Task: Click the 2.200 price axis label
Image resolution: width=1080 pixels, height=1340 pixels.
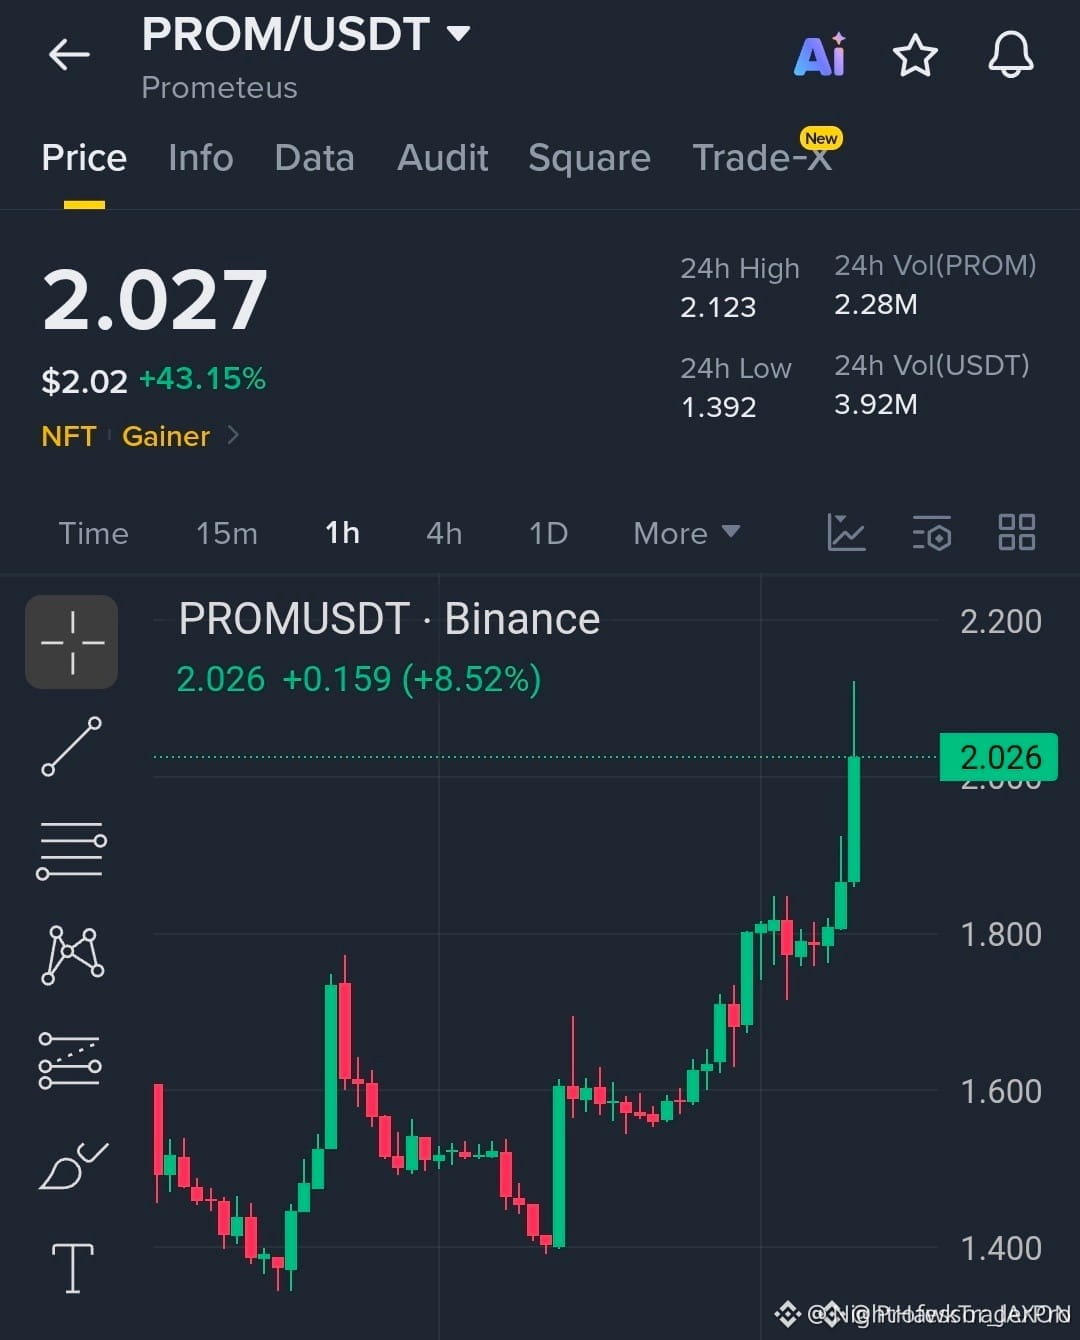Action: click(1001, 621)
